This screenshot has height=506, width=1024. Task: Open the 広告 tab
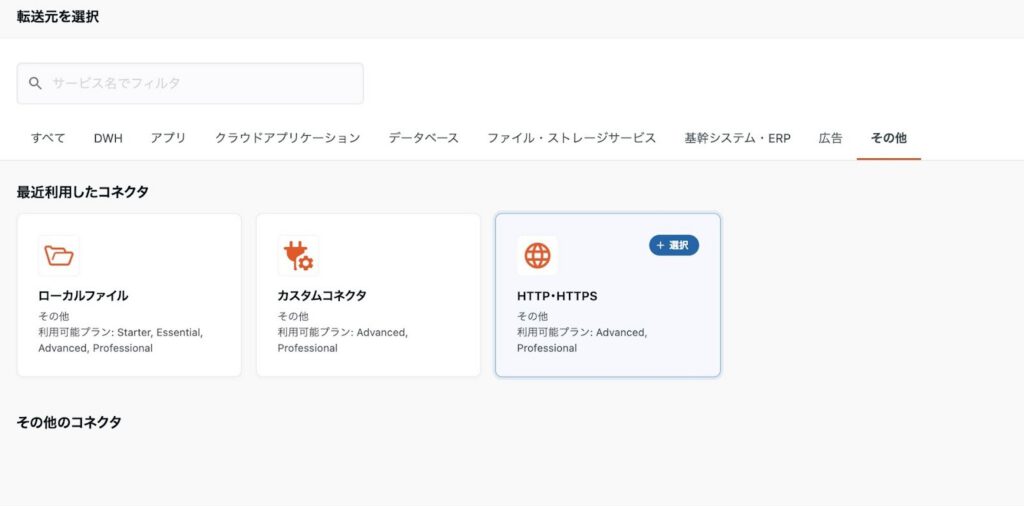[830, 138]
